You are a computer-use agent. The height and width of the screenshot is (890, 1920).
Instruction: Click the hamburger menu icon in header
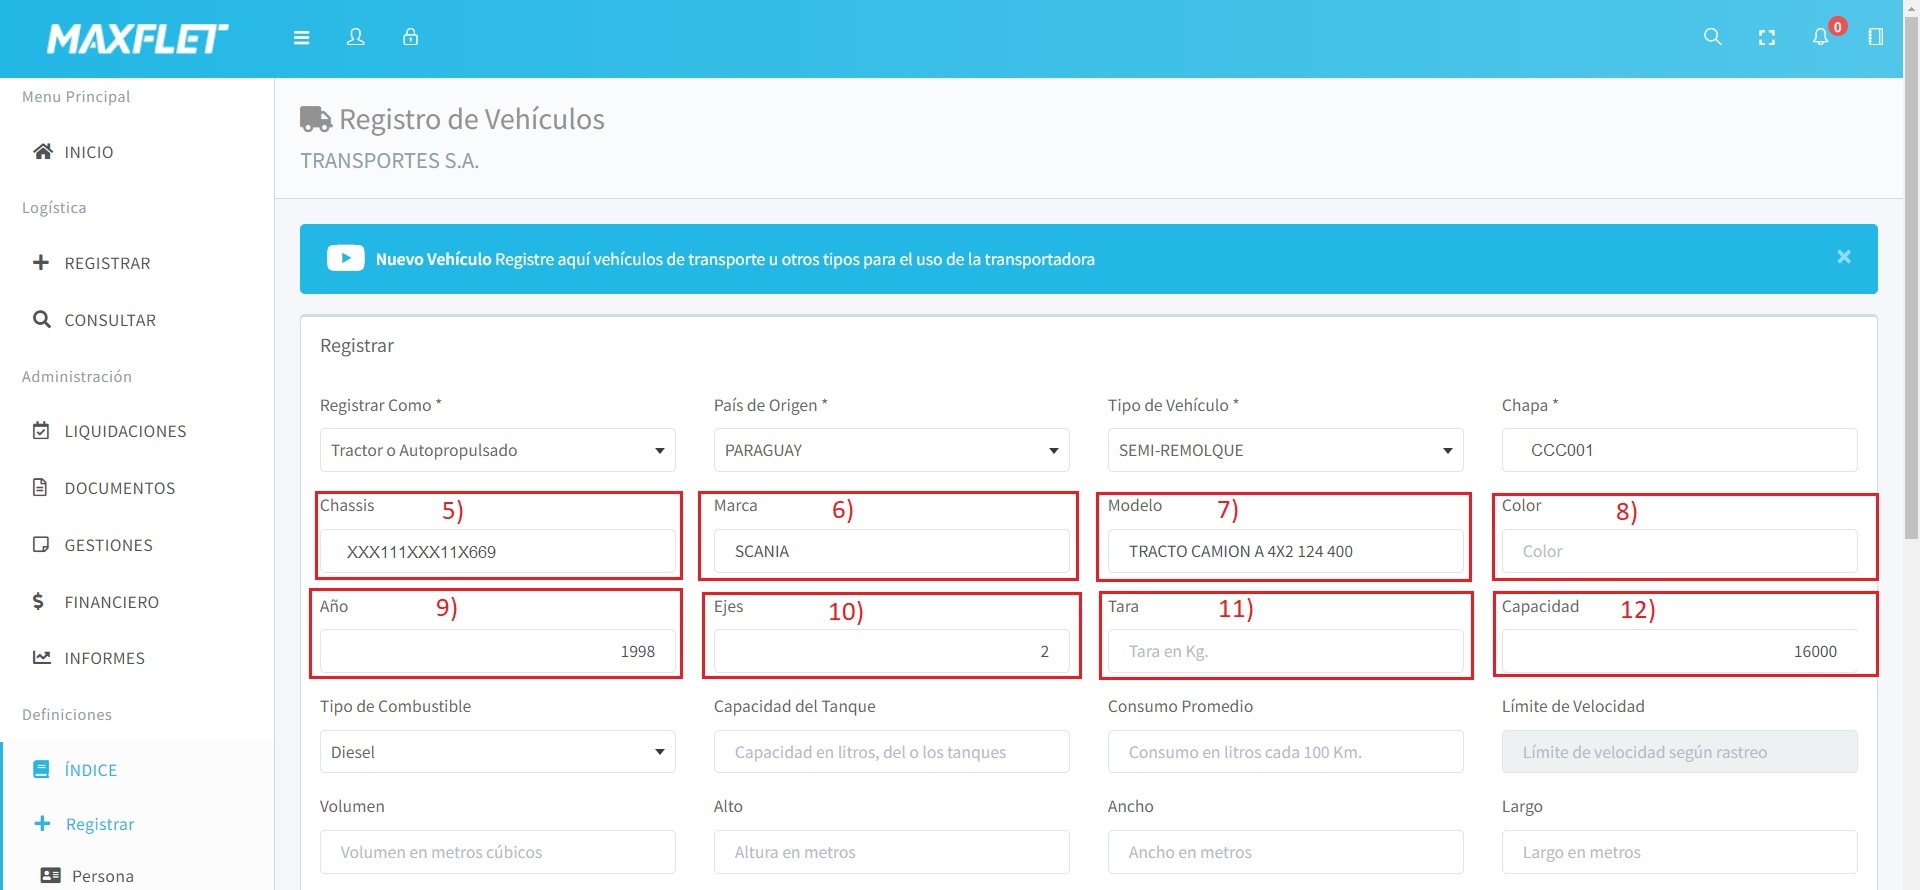point(301,38)
